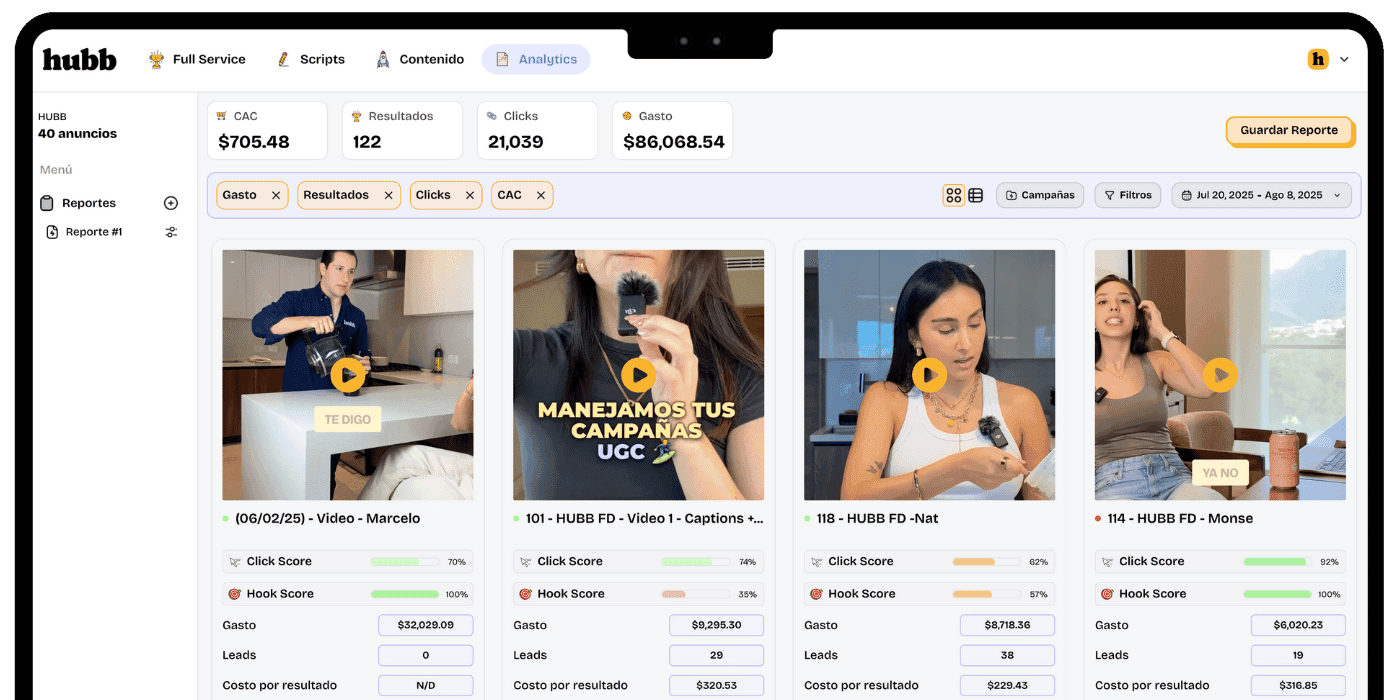Image resolution: width=1400 pixels, height=700 pixels.
Task: Play the 101 HUBB FD Captions video
Action: click(x=638, y=375)
